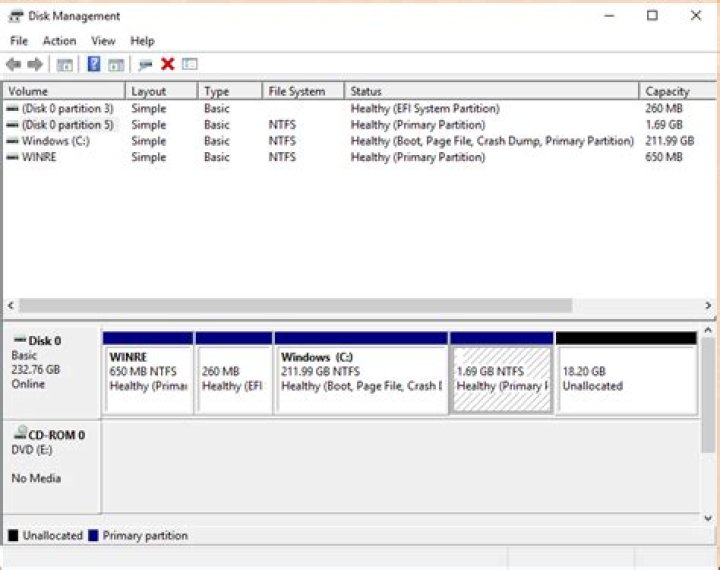Click horizontal scrollbar right arrow
720x570 pixels.
point(708,305)
